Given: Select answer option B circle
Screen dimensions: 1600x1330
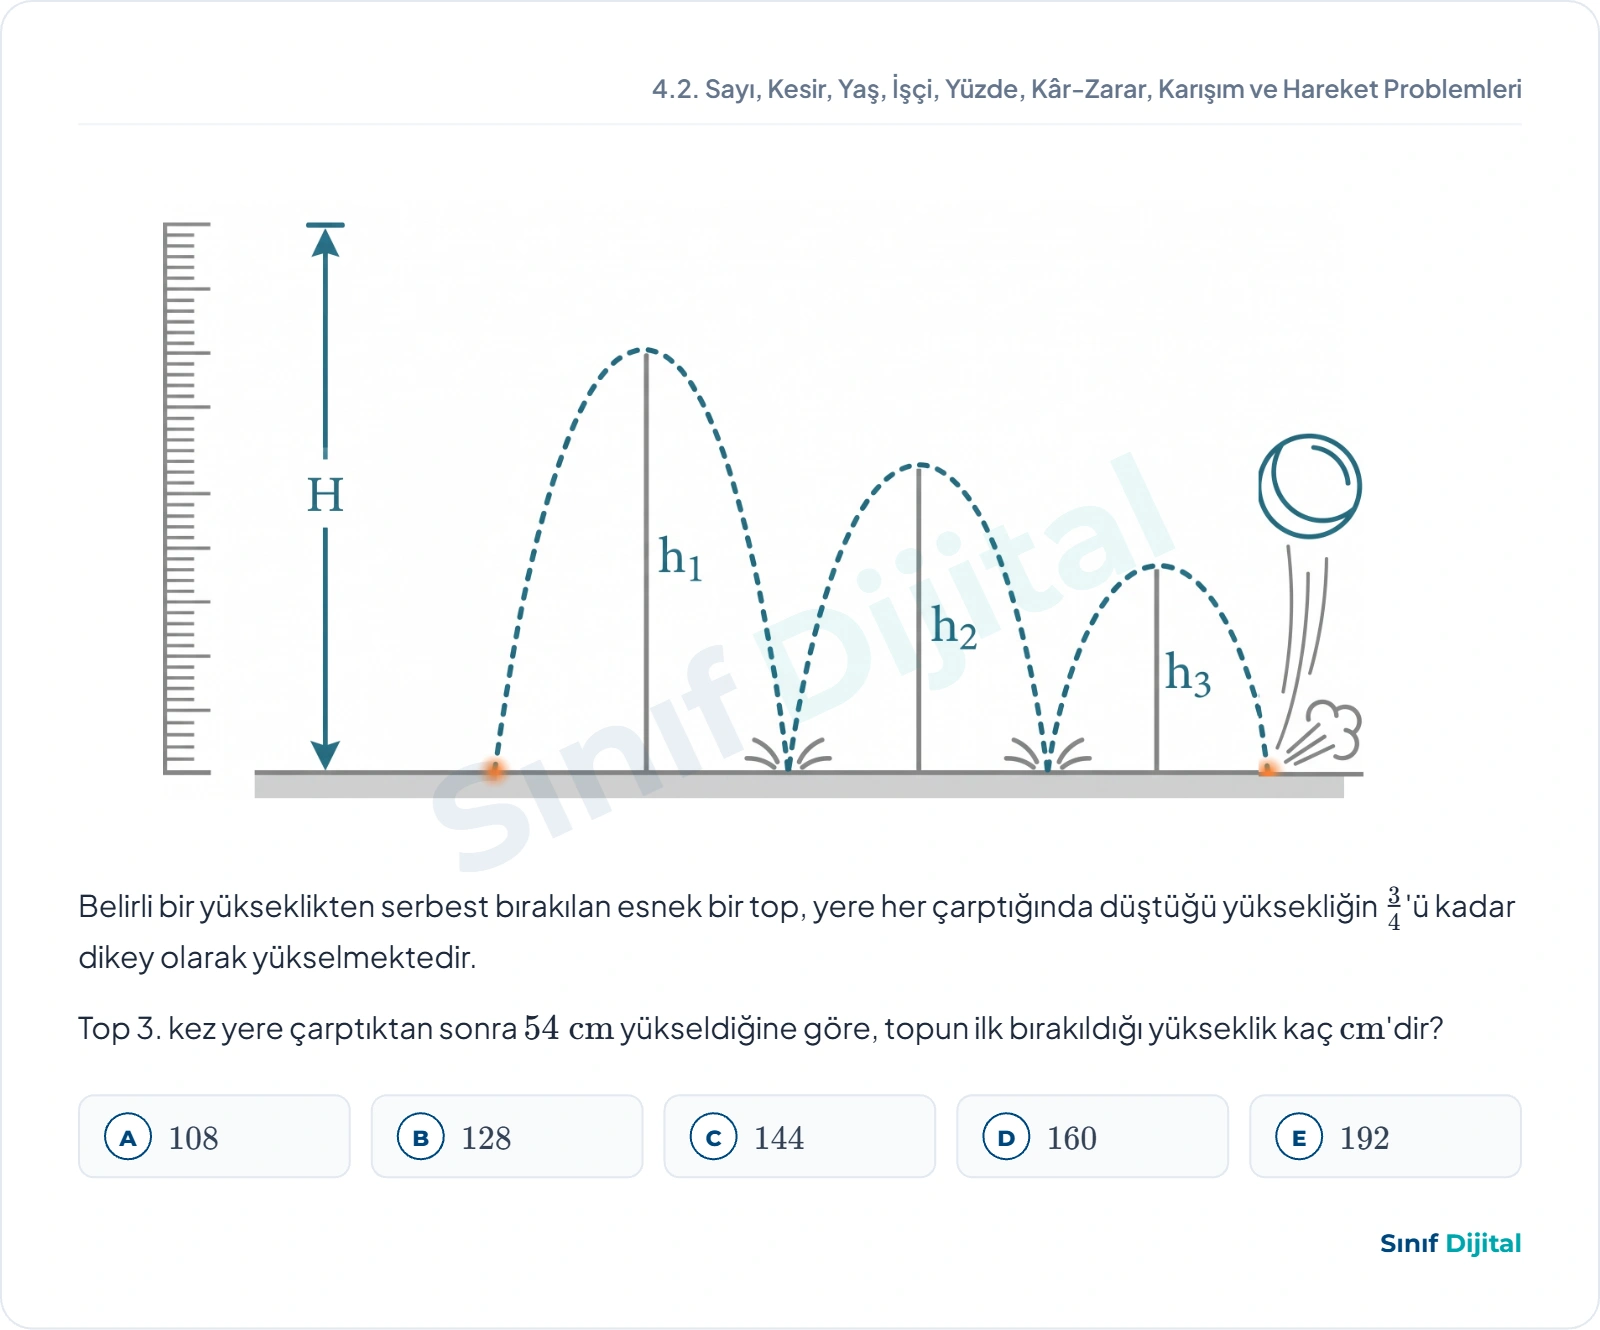Looking at the screenshot, I should [x=421, y=1137].
